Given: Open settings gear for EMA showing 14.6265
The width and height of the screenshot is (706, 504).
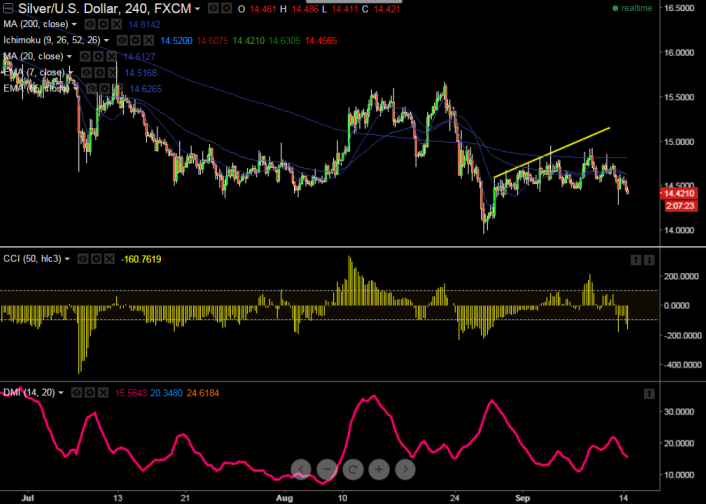Looking at the screenshot, I should click(x=104, y=89).
